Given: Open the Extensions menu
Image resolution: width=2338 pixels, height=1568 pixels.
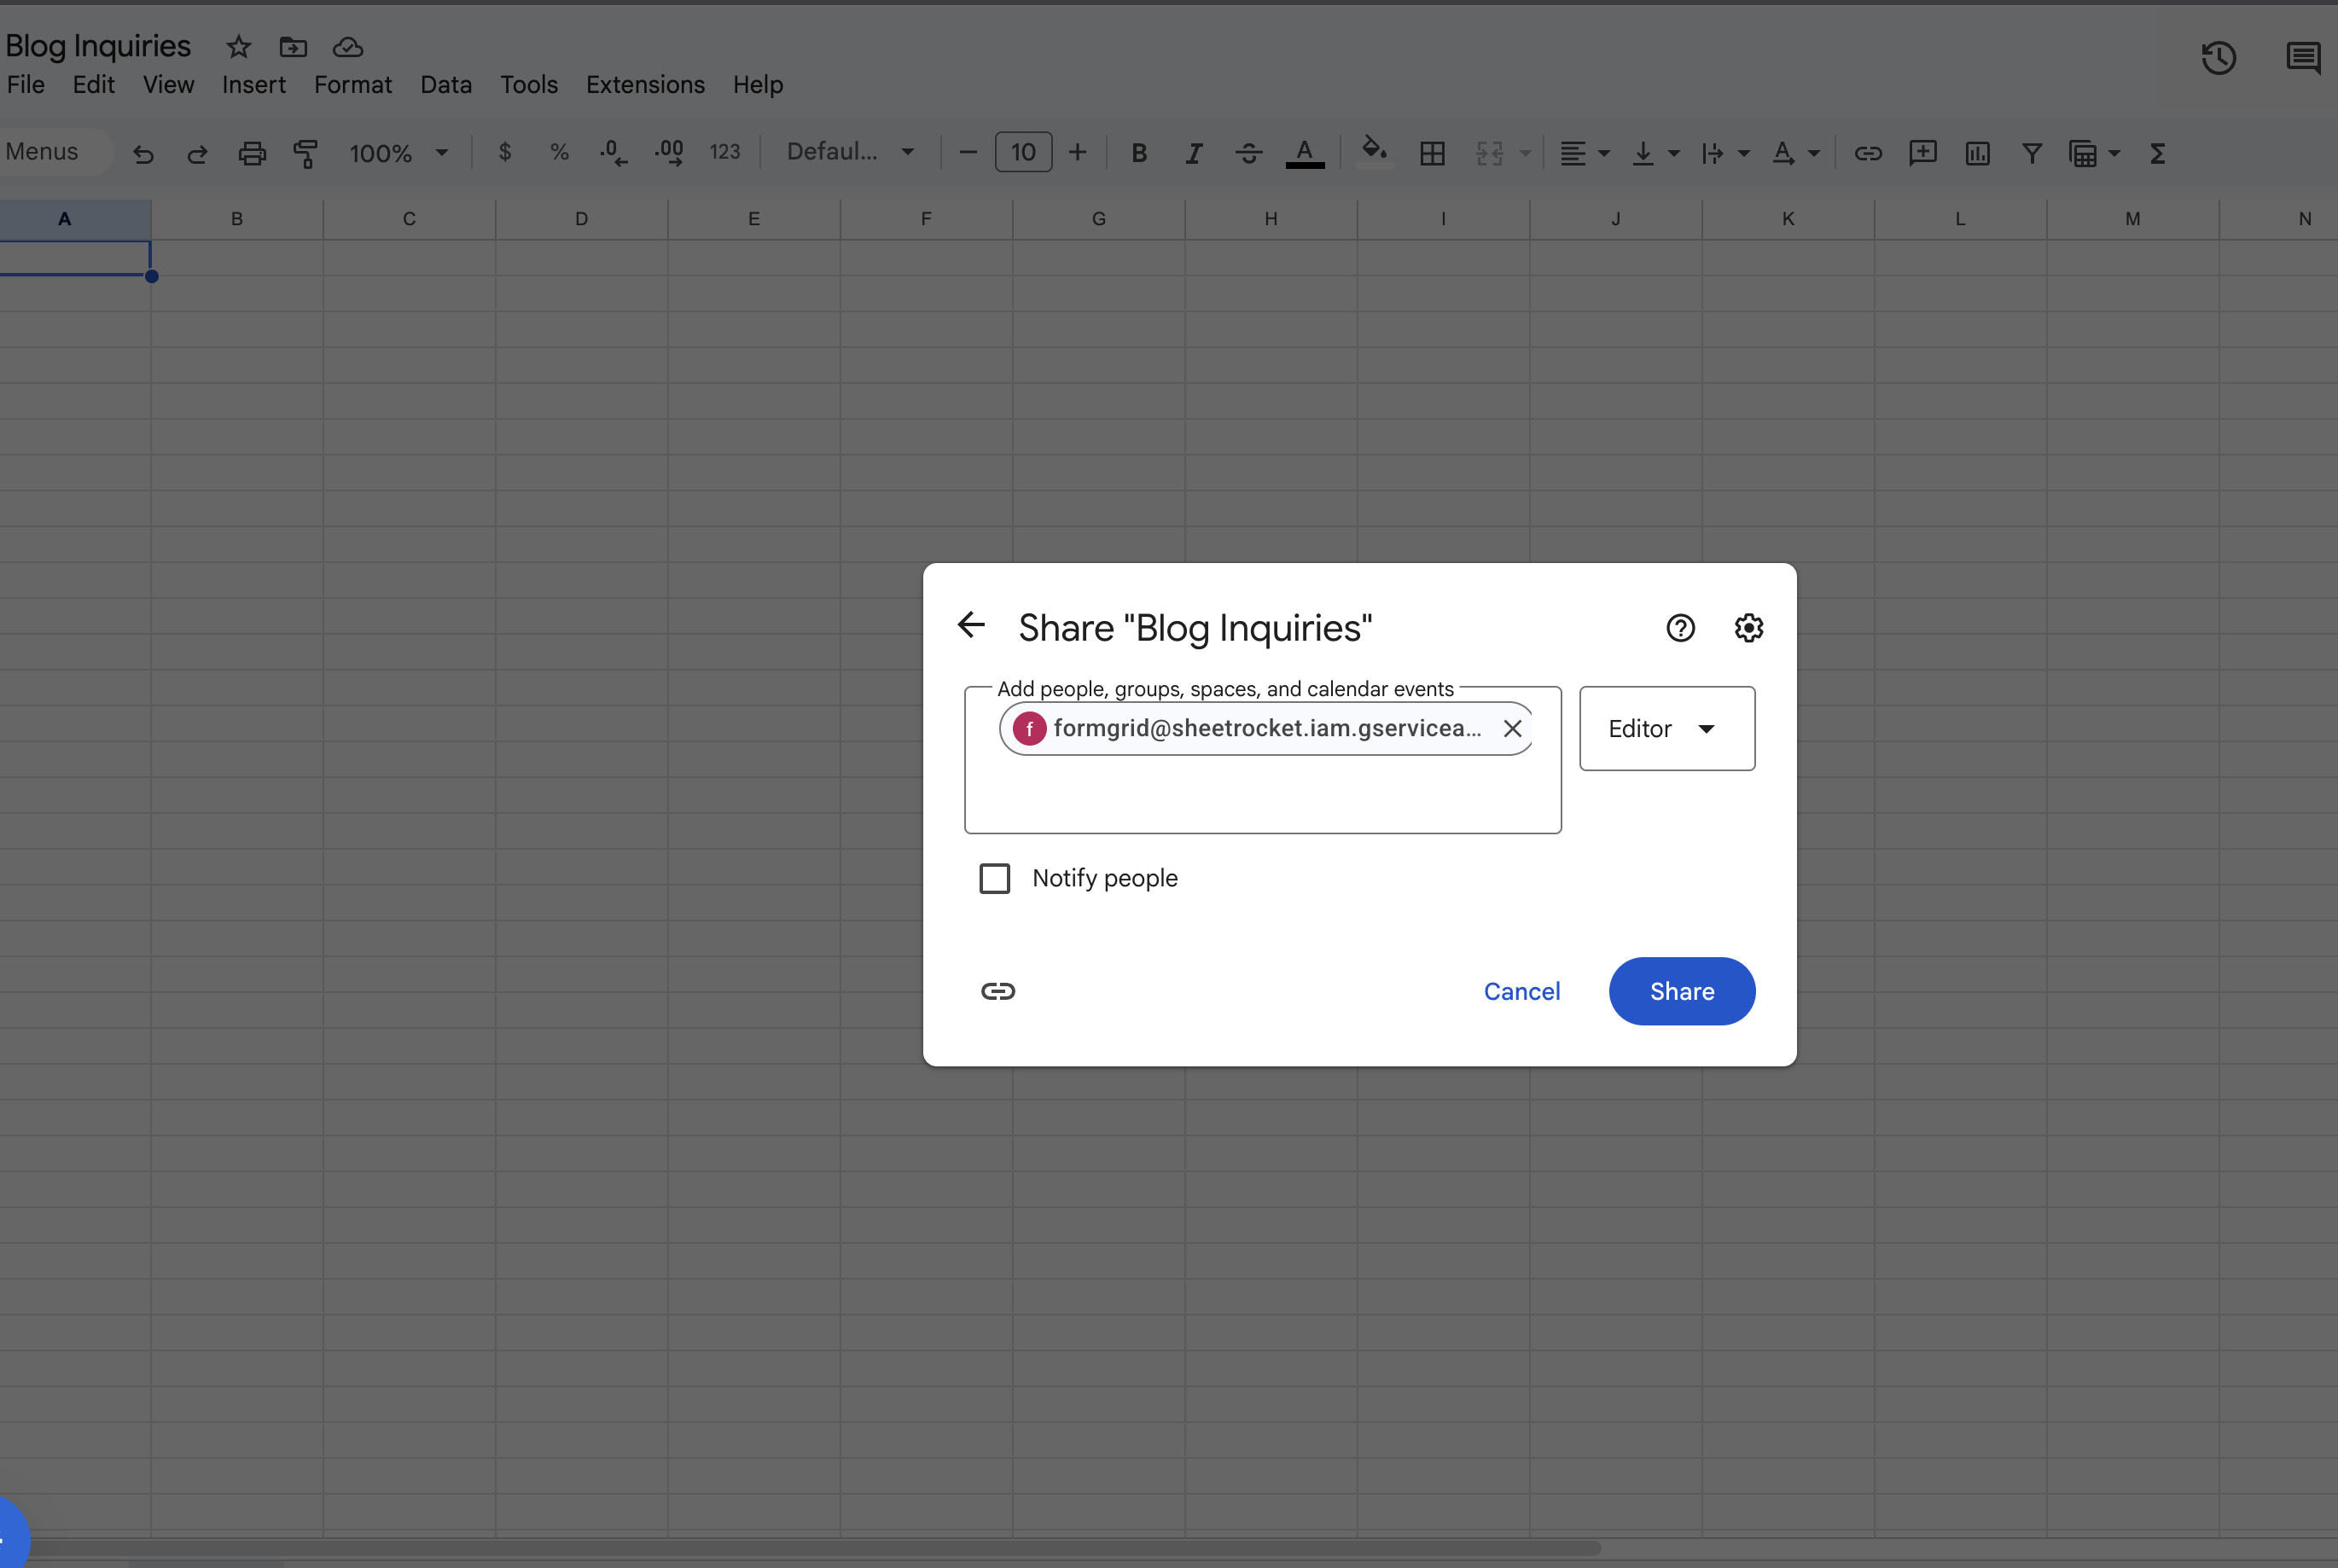Looking at the screenshot, I should click(645, 85).
